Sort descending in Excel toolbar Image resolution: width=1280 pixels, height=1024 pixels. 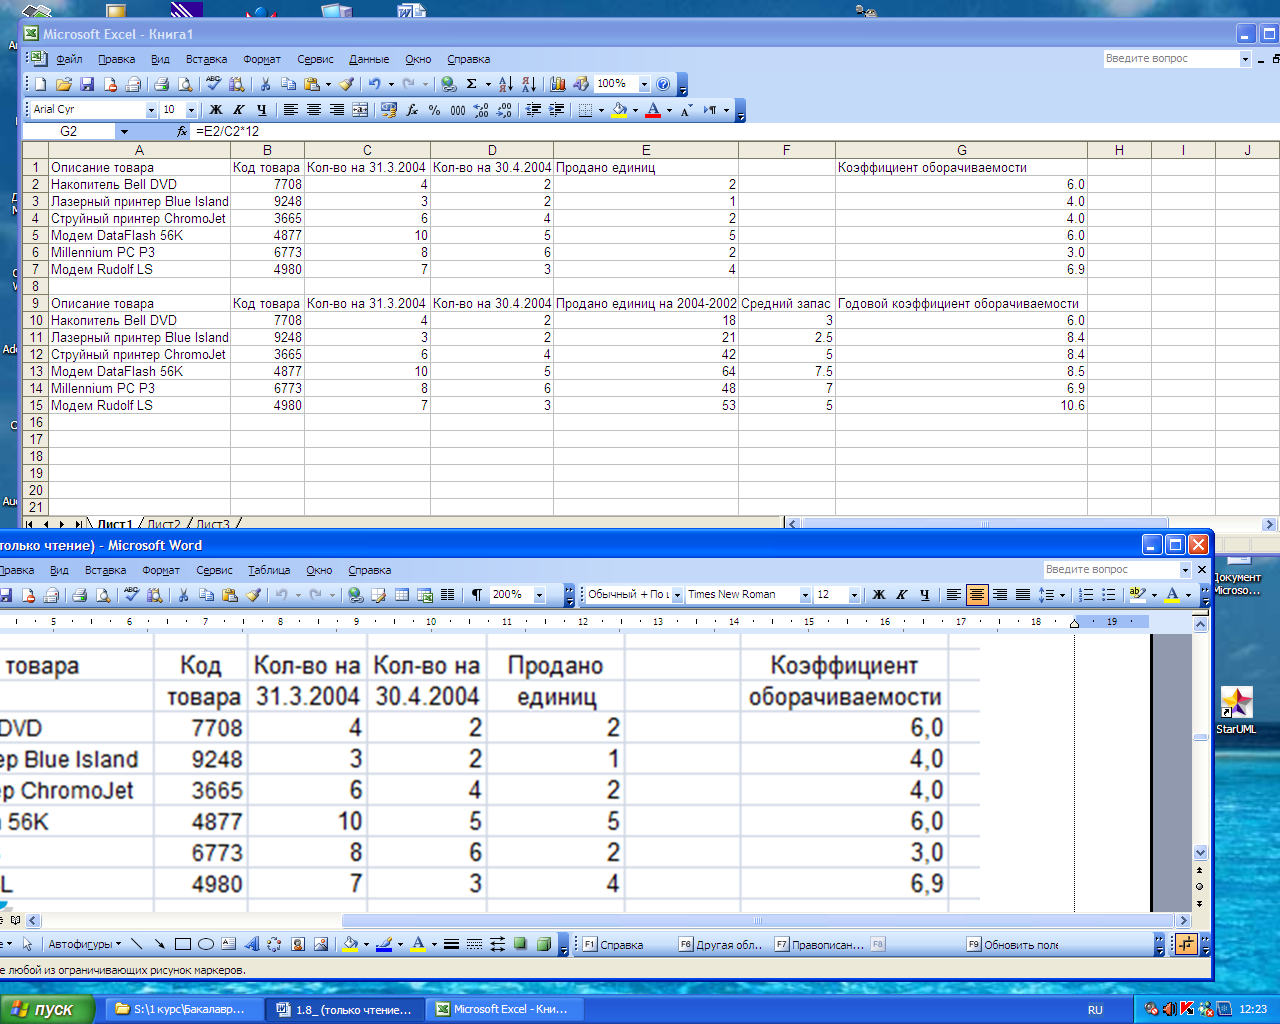pos(529,84)
